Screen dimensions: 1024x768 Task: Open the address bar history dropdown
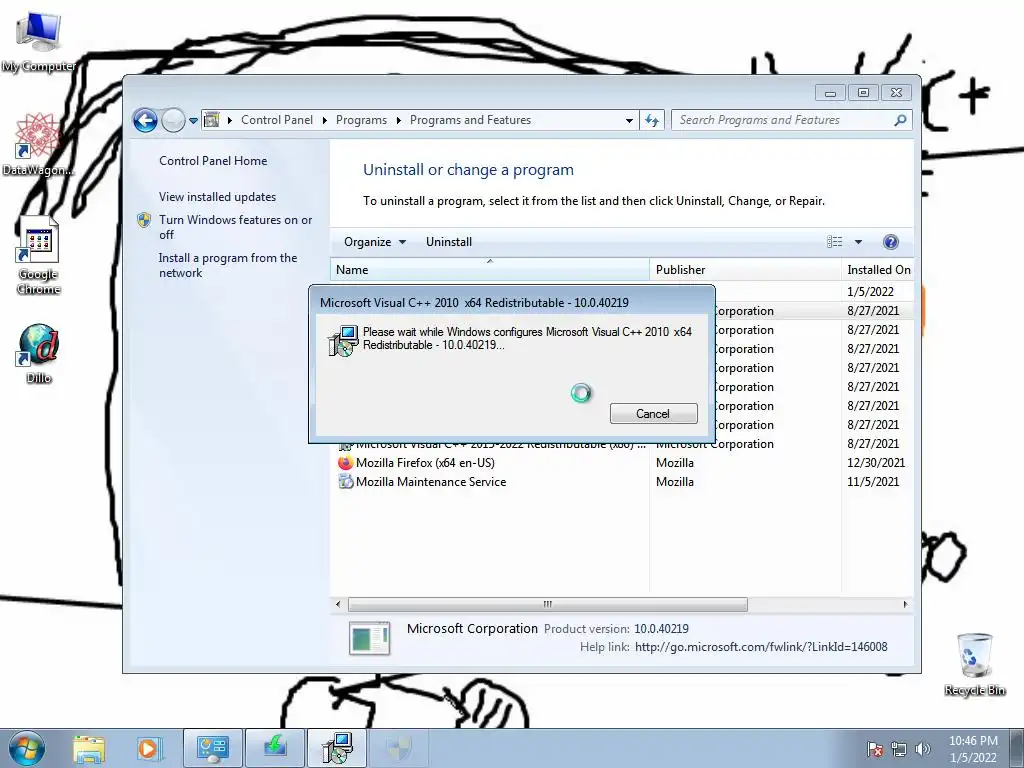[x=629, y=120]
